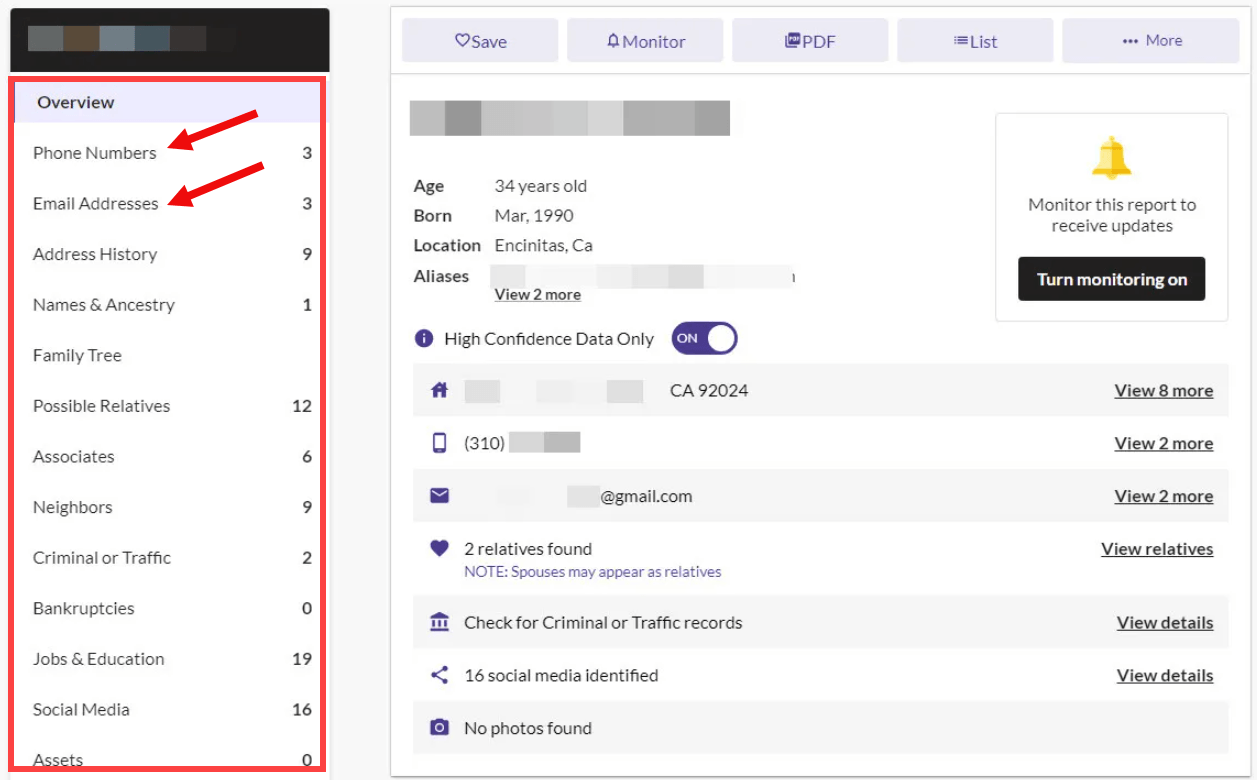Open the More options menu
This screenshot has width=1257, height=780.
tap(1150, 41)
